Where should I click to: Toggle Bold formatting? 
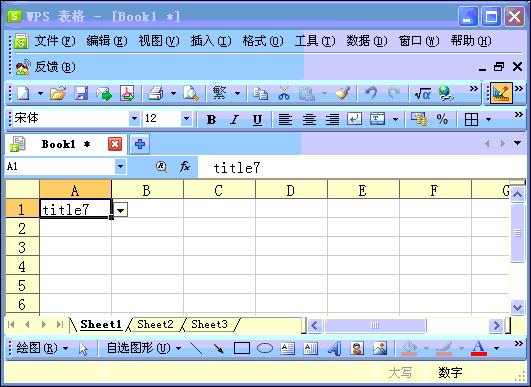tap(211, 120)
